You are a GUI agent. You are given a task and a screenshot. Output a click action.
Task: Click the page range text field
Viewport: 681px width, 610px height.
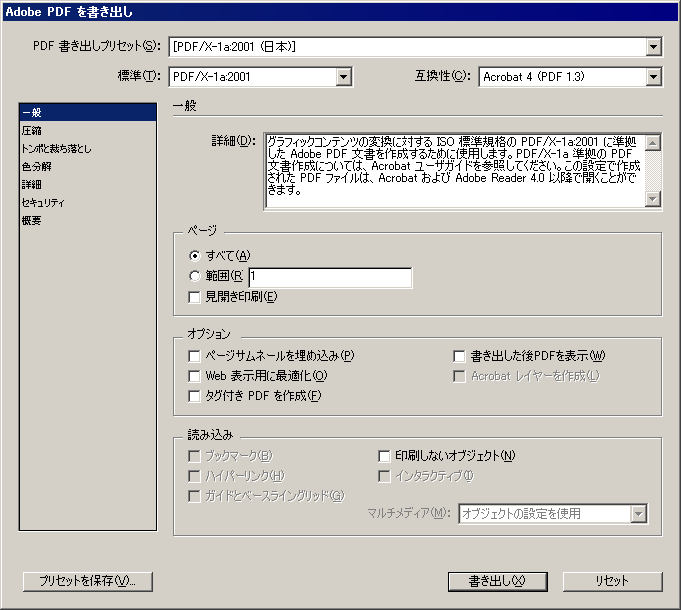[x=330, y=277]
